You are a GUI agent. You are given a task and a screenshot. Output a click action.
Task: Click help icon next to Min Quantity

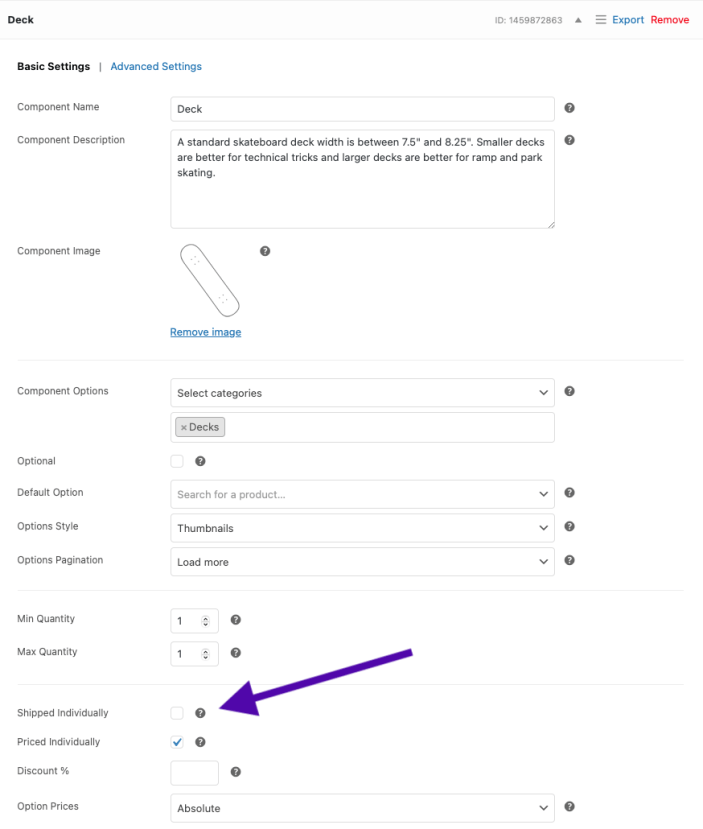[235, 620]
